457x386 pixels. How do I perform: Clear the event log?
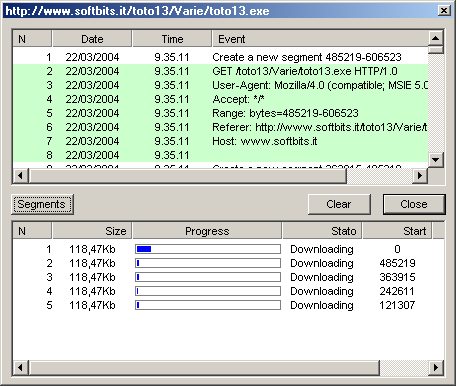pyautogui.click(x=339, y=204)
